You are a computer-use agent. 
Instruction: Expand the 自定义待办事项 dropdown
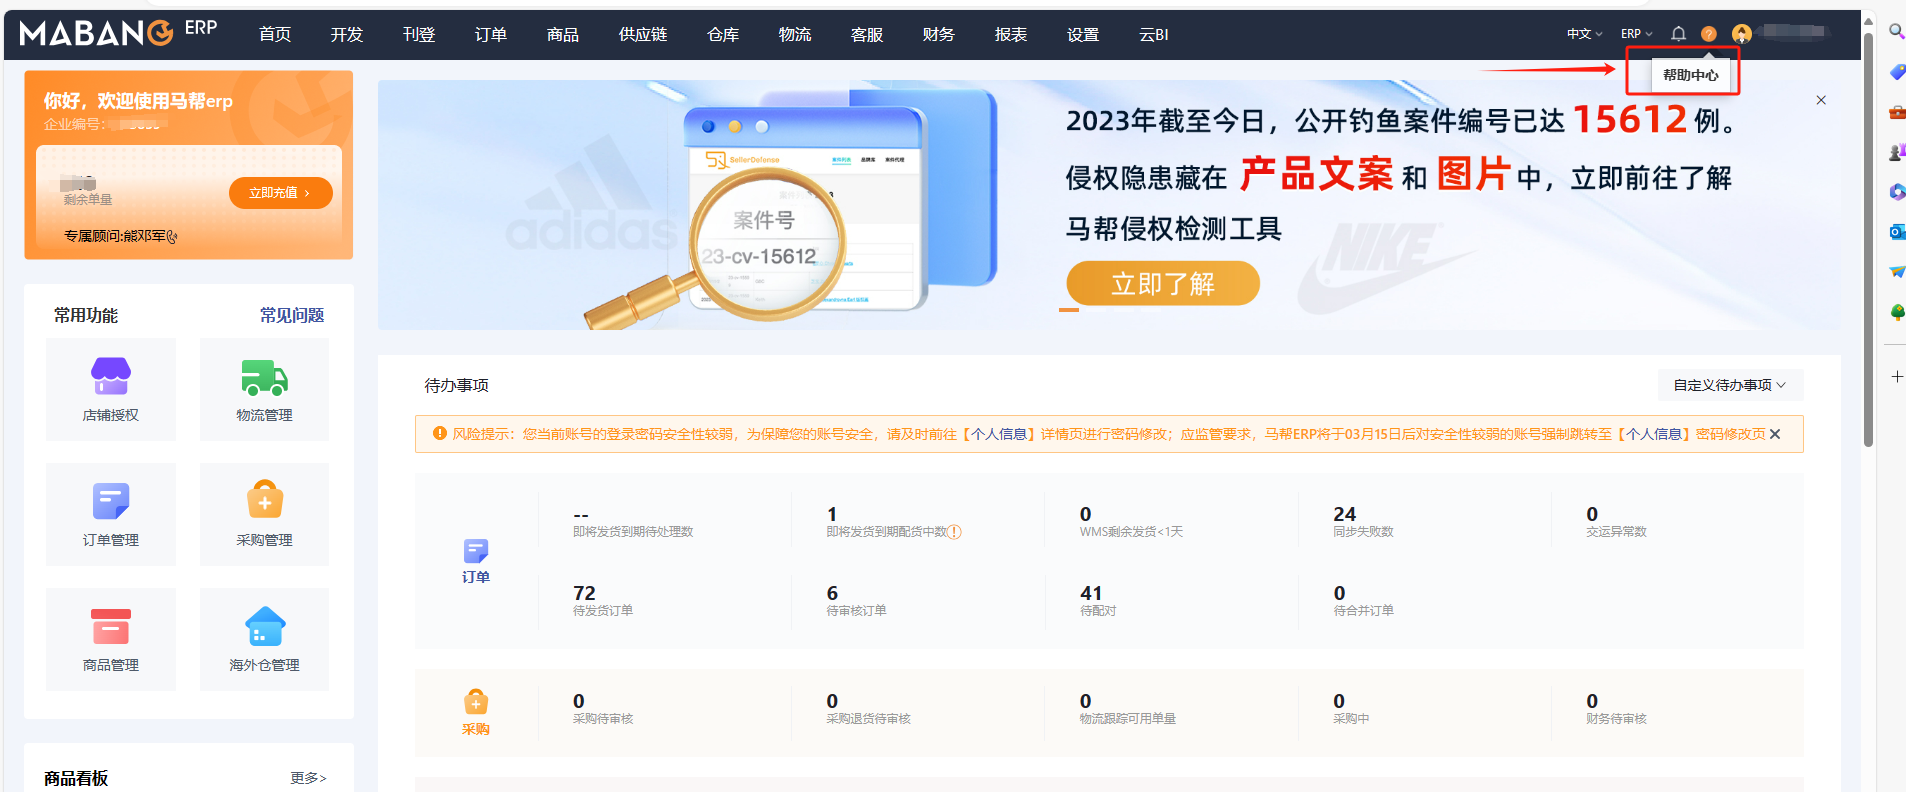coord(1730,385)
